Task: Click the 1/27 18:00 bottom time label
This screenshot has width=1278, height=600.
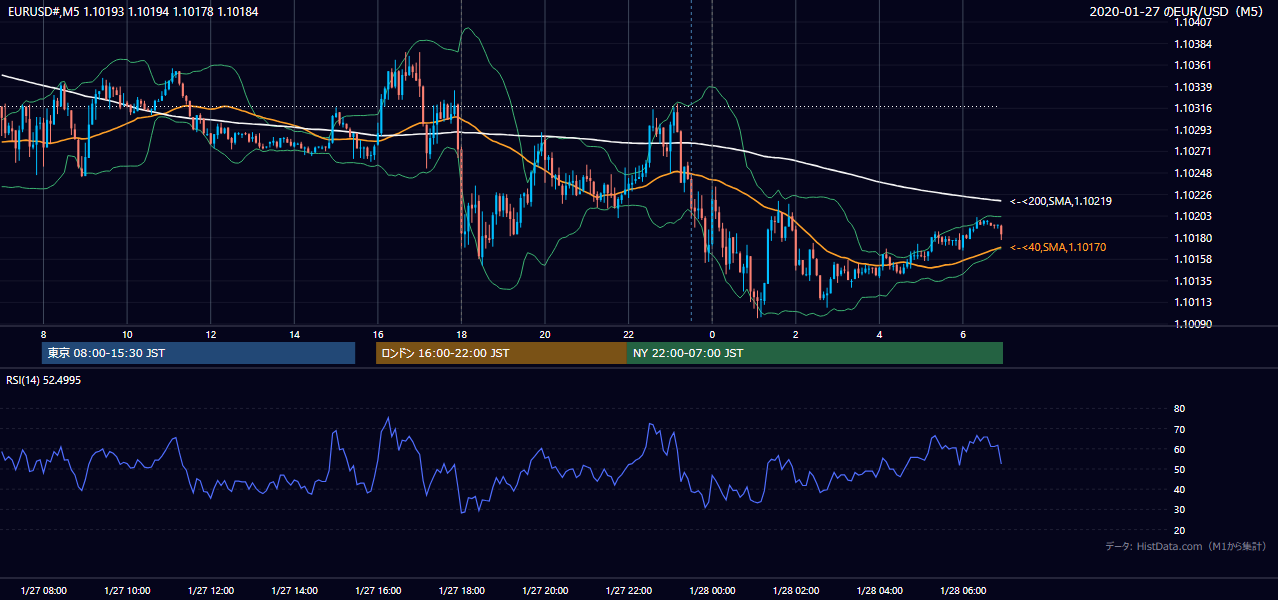Action: (461, 591)
